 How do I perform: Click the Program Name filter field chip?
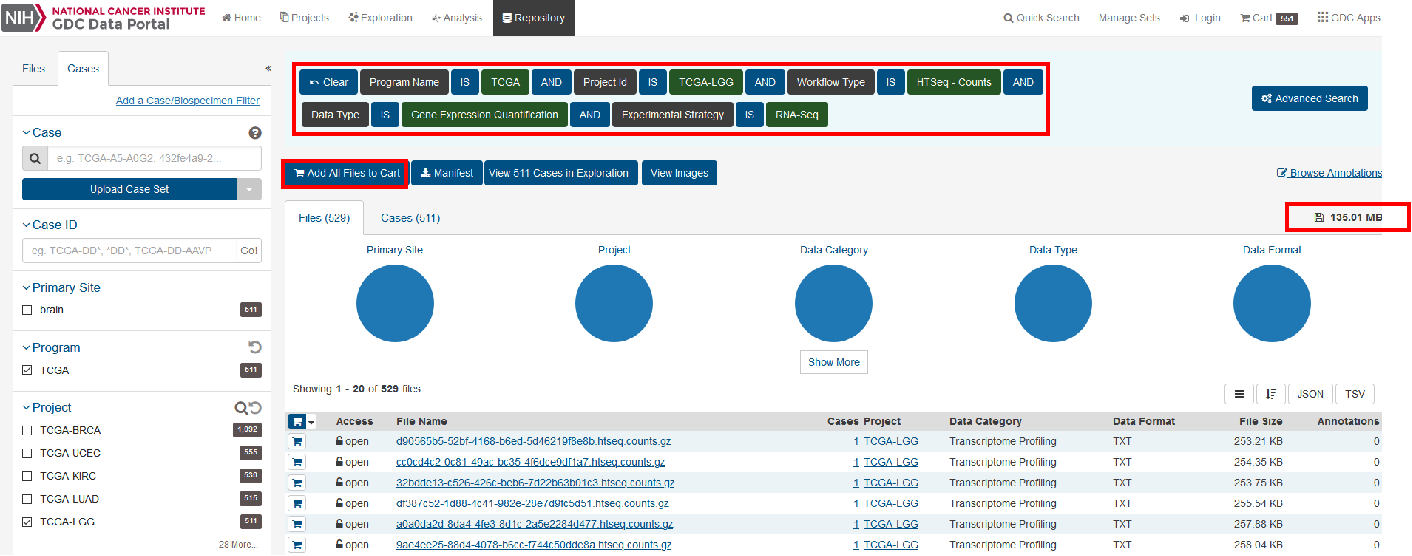point(404,82)
